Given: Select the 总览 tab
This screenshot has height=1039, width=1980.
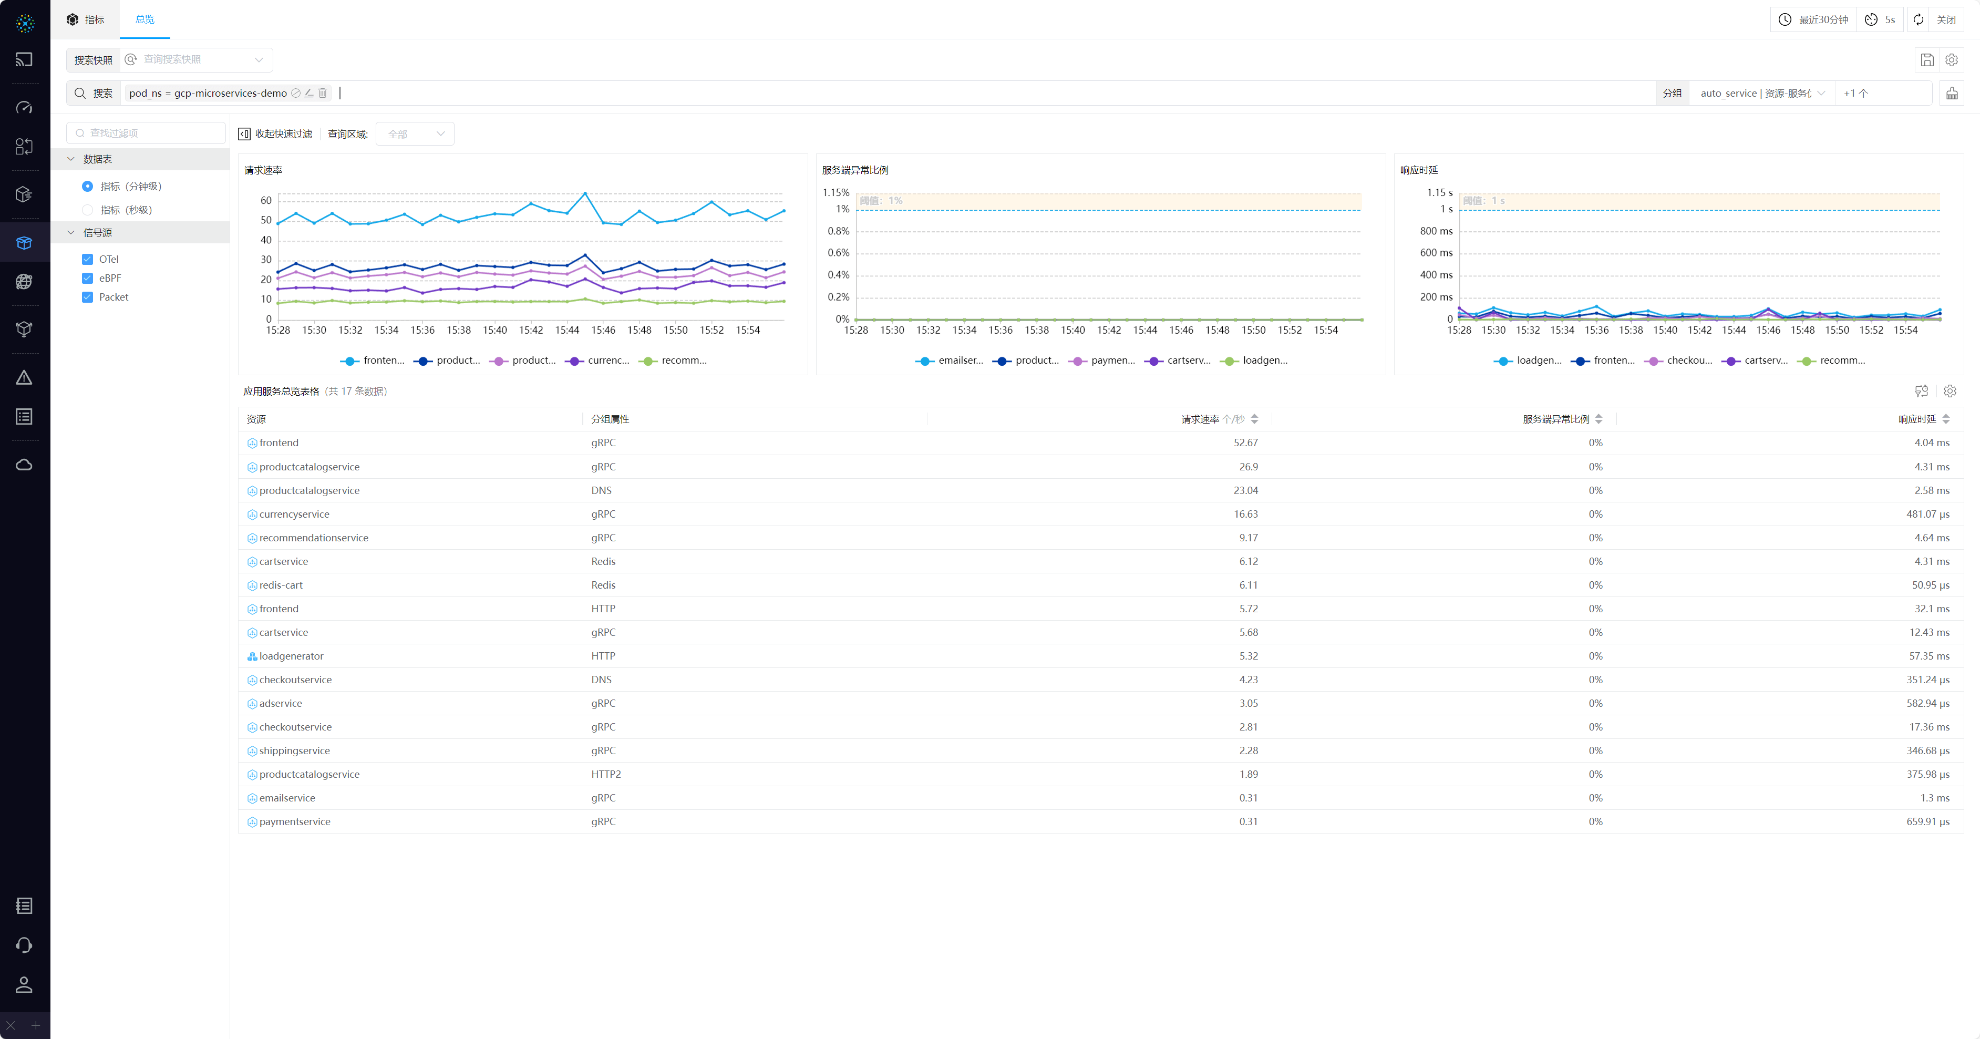Looking at the screenshot, I should click(145, 20).
